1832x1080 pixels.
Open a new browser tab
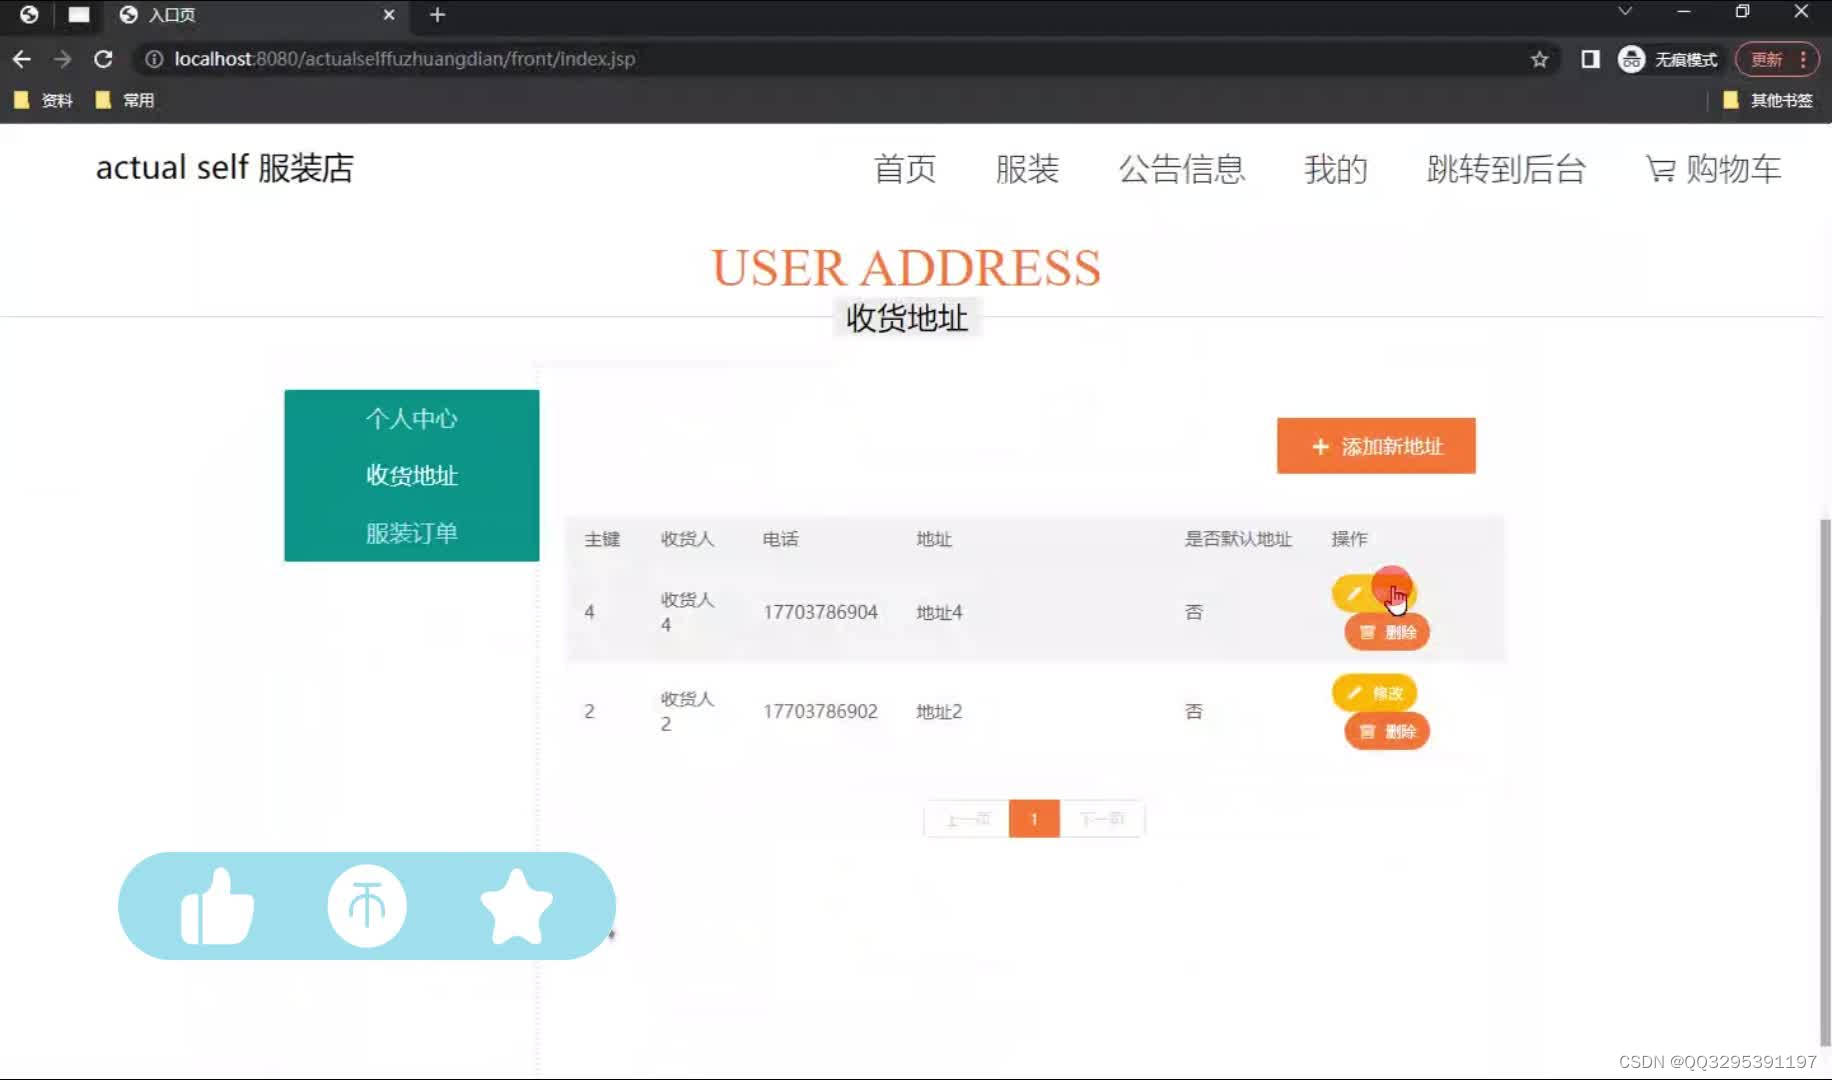pos(437,15)
